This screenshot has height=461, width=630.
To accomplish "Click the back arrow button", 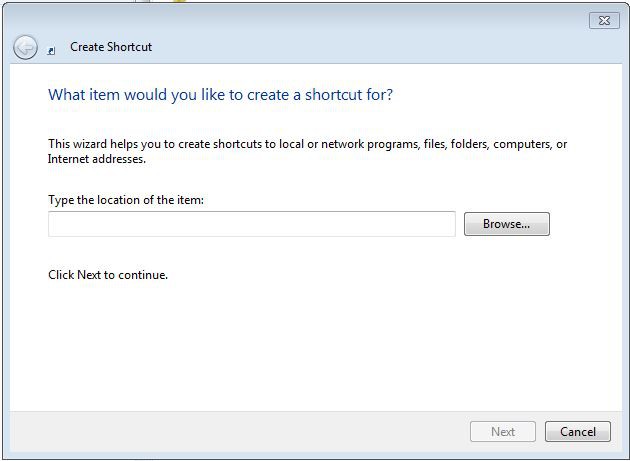I will (x=25, y=47).
